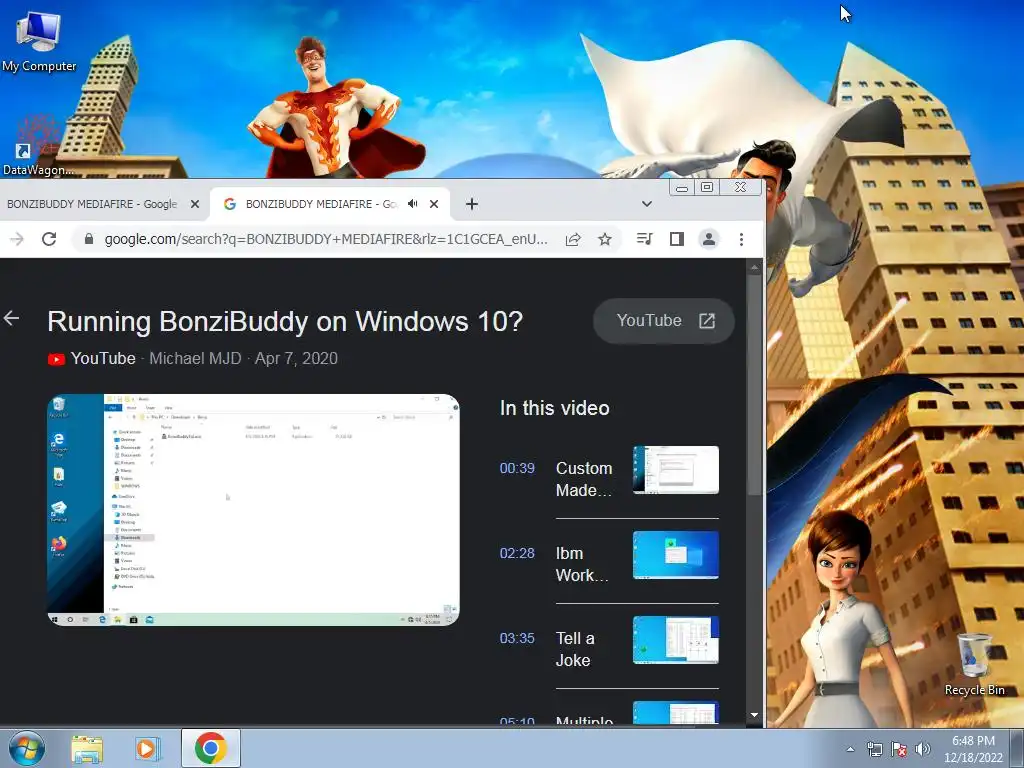1024x768 pixels.
Task: Select the 'Custom Made...' chapter
Action: tap(584, 479)
